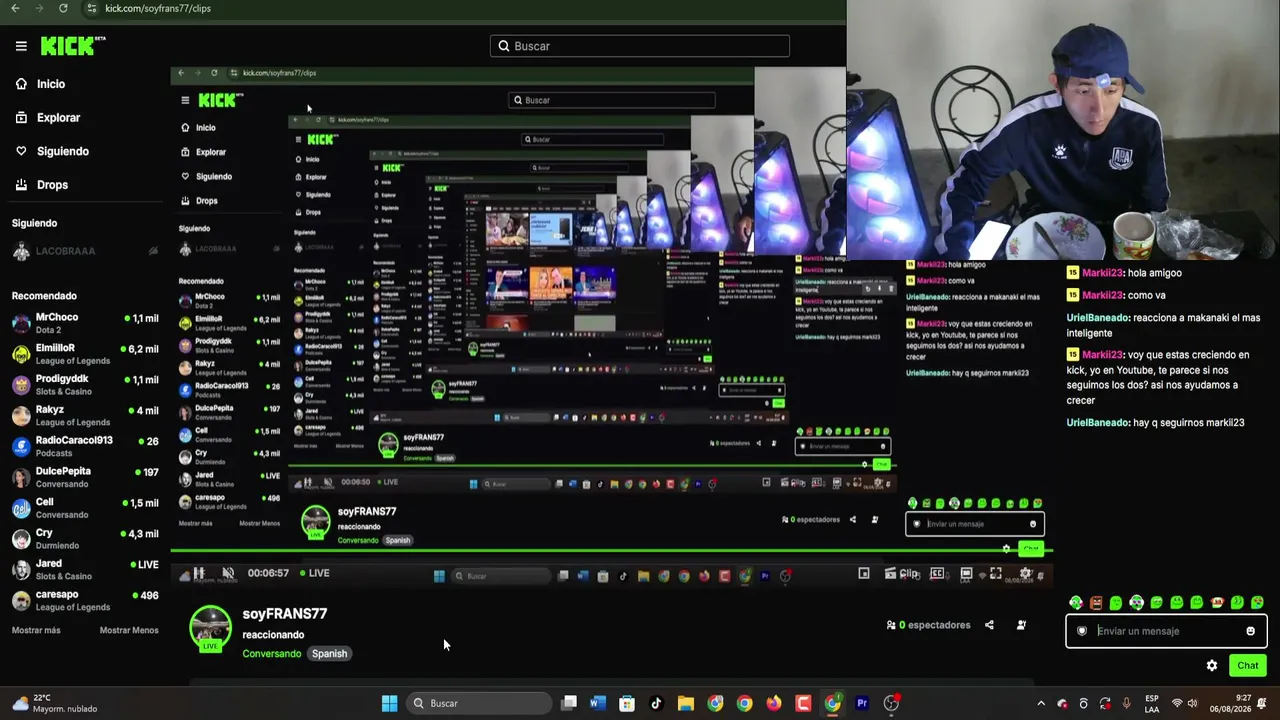Open Jared's Slots & Casino channel
Viewport: 1280px width, 720px height.
[x=85, y=570]
